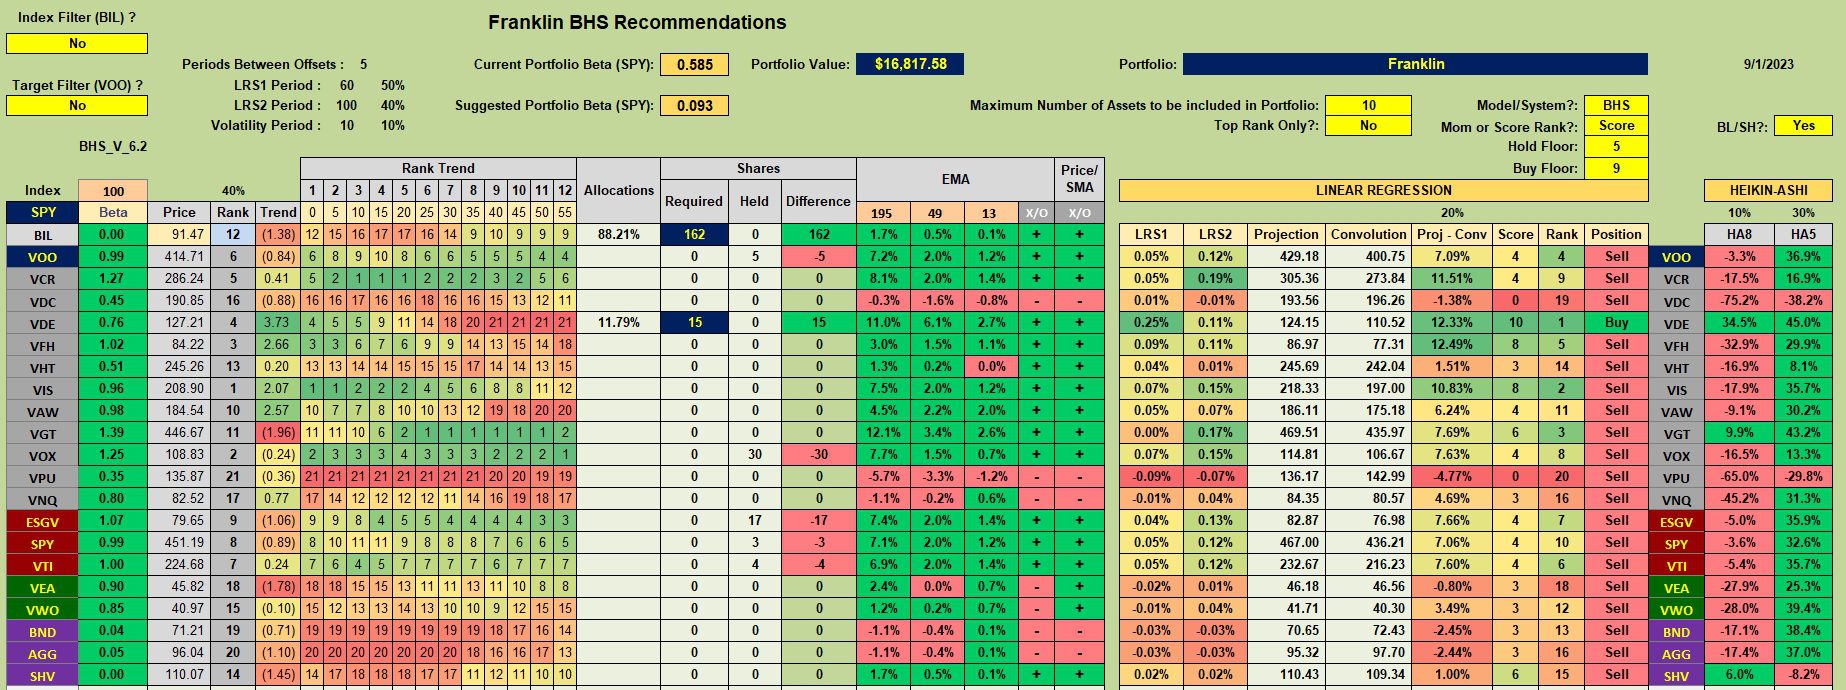Screen dimensions: 1846x690
Task: Click the Rank Trend column group header
Action: [x=438, y=168]
